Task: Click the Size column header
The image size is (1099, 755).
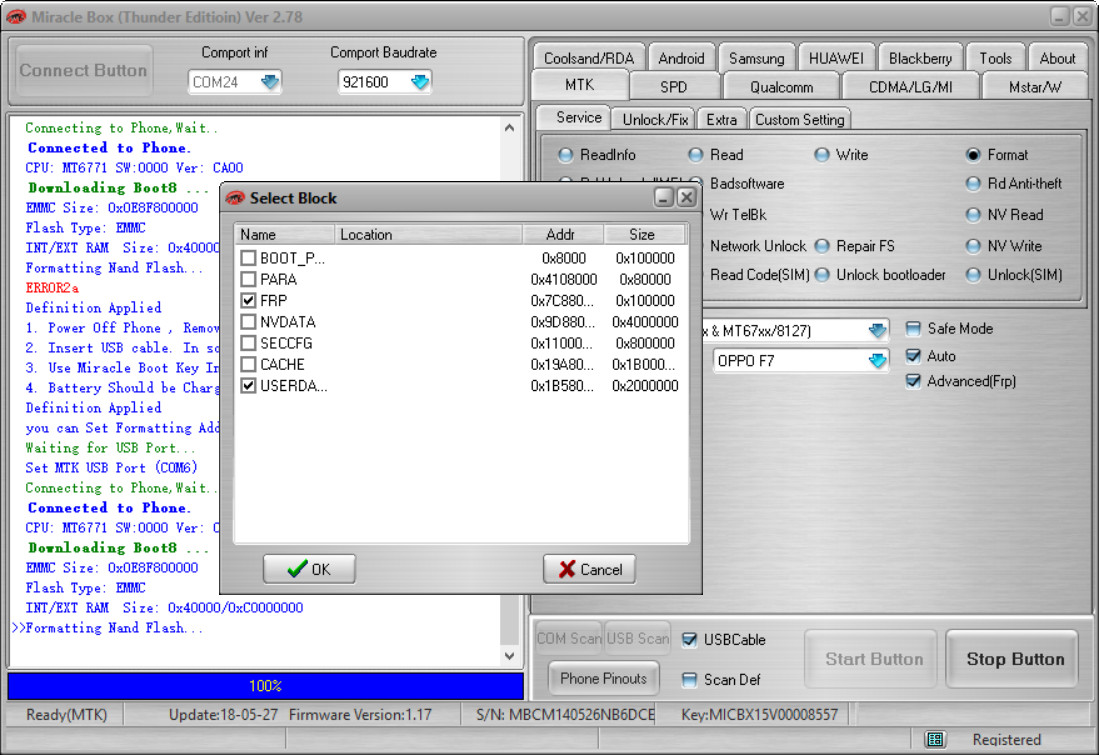Action: [643, 234]
